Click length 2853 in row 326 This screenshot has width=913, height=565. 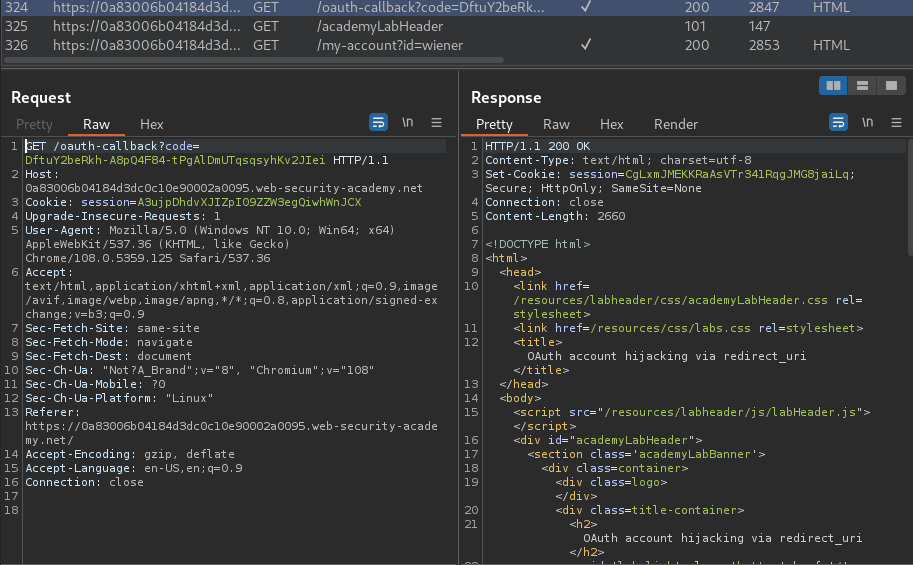pos(764,45)
